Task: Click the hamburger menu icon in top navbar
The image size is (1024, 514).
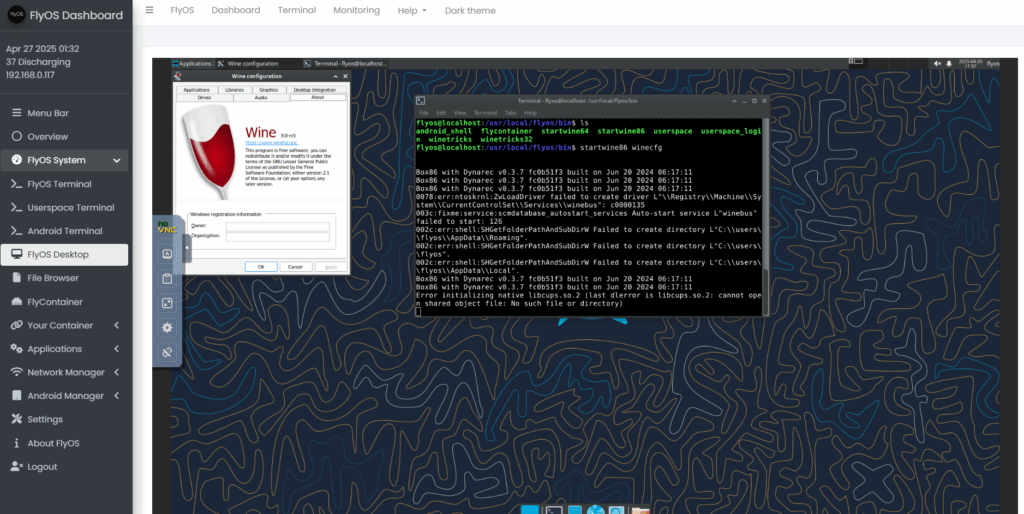Action: pyautogui.click(x=149, y=10)
